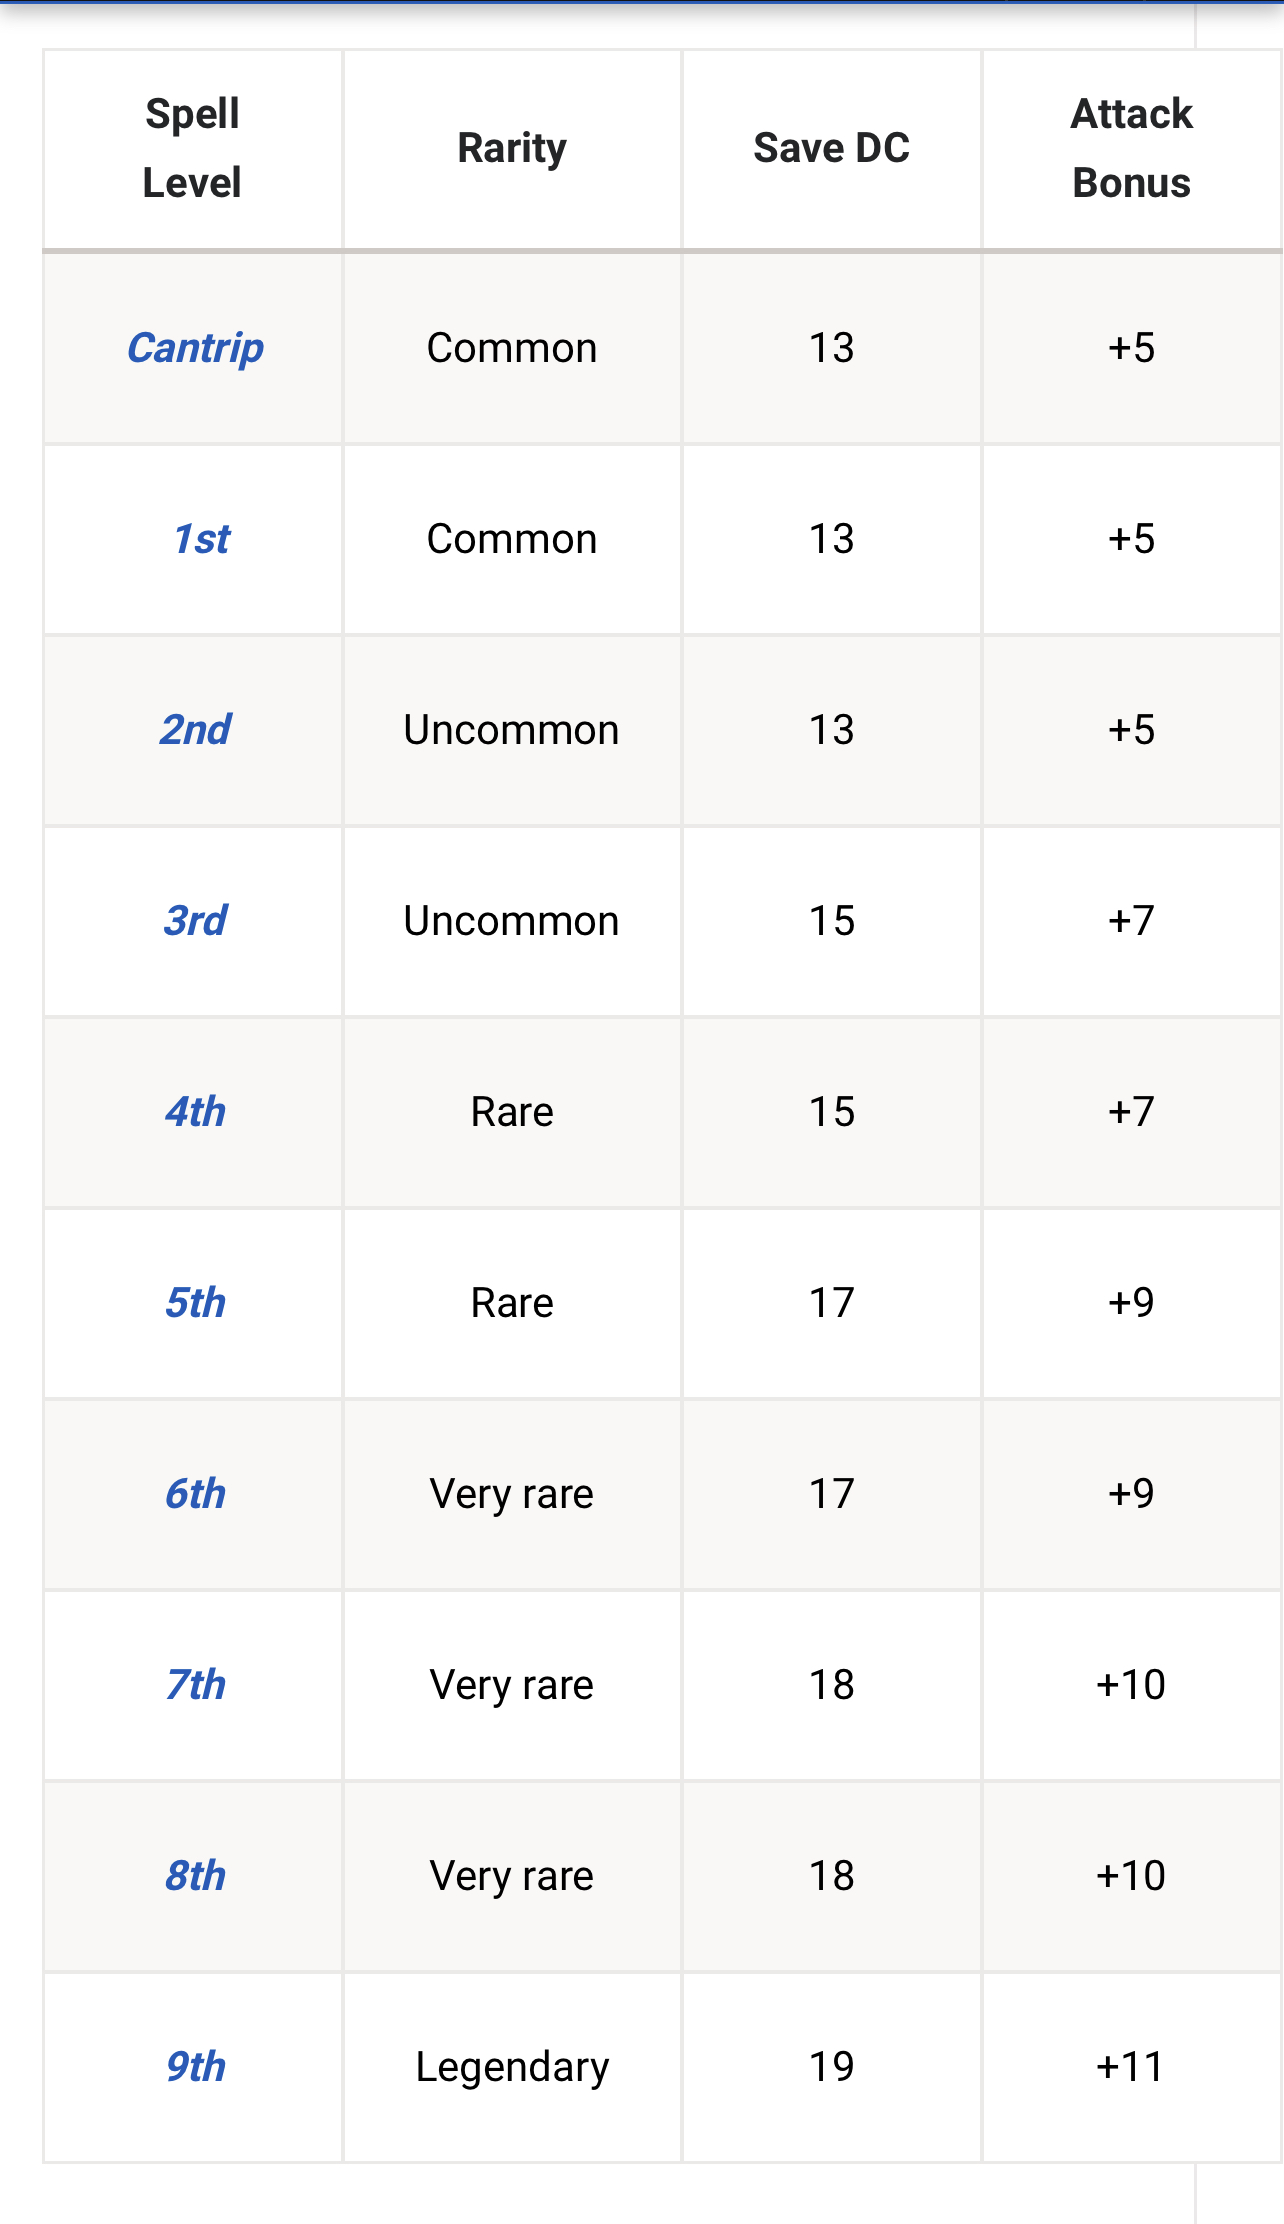Click the Spell Level column header
Image resolution: width=1284 pixels, height=2224 pixels.
pos(192,148)
